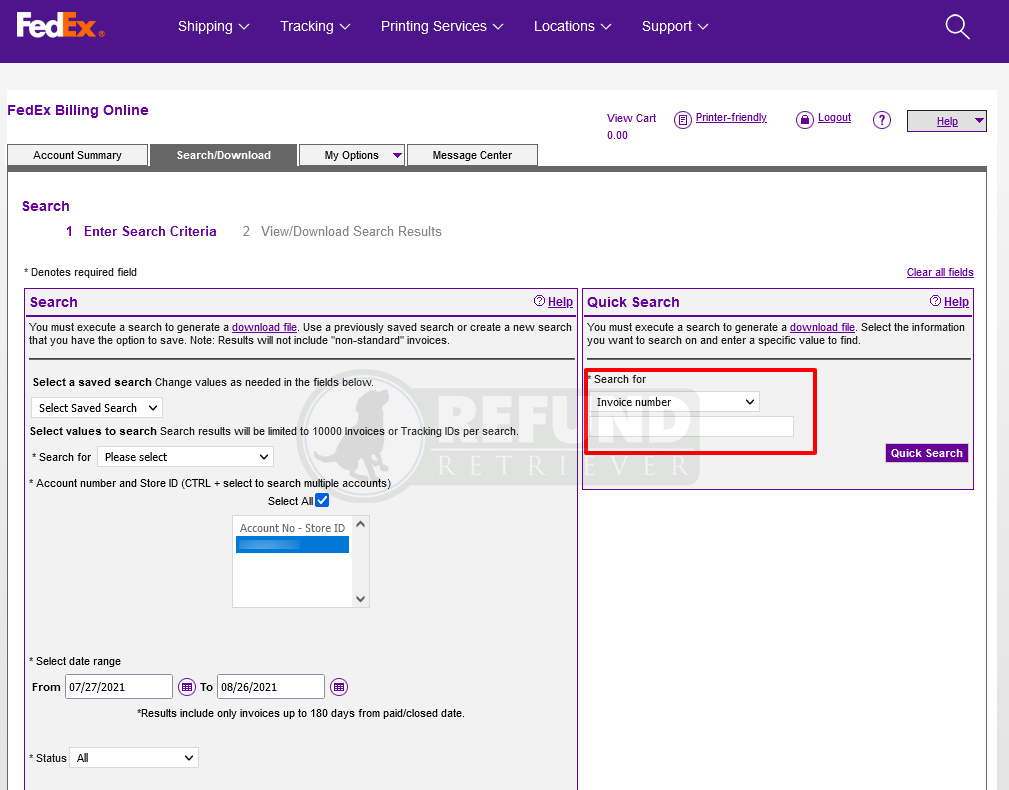Click the account list scroll down arrow
The height and width of the screenshot is (790, 1009).
click(x=360, y=599)
